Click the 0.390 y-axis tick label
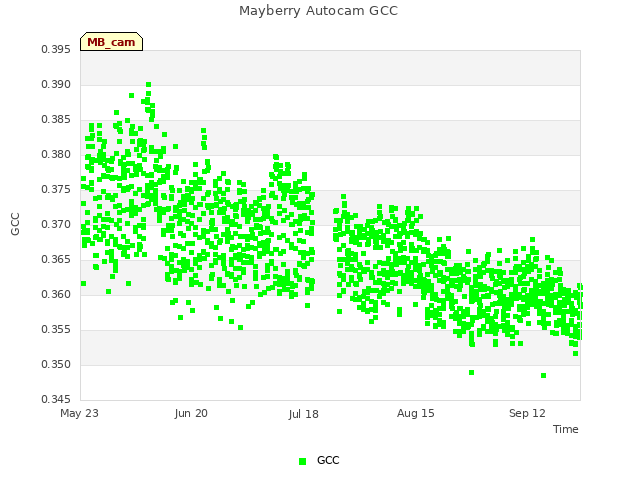The height and width of the screenshot is (480, 640). (x=56, y=84)
